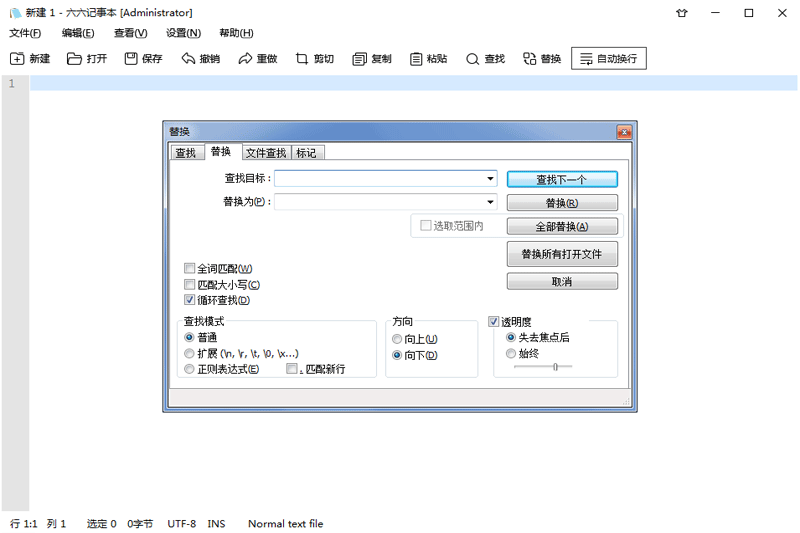Toggle the 透明度 checkbox

tap(493, 321)
